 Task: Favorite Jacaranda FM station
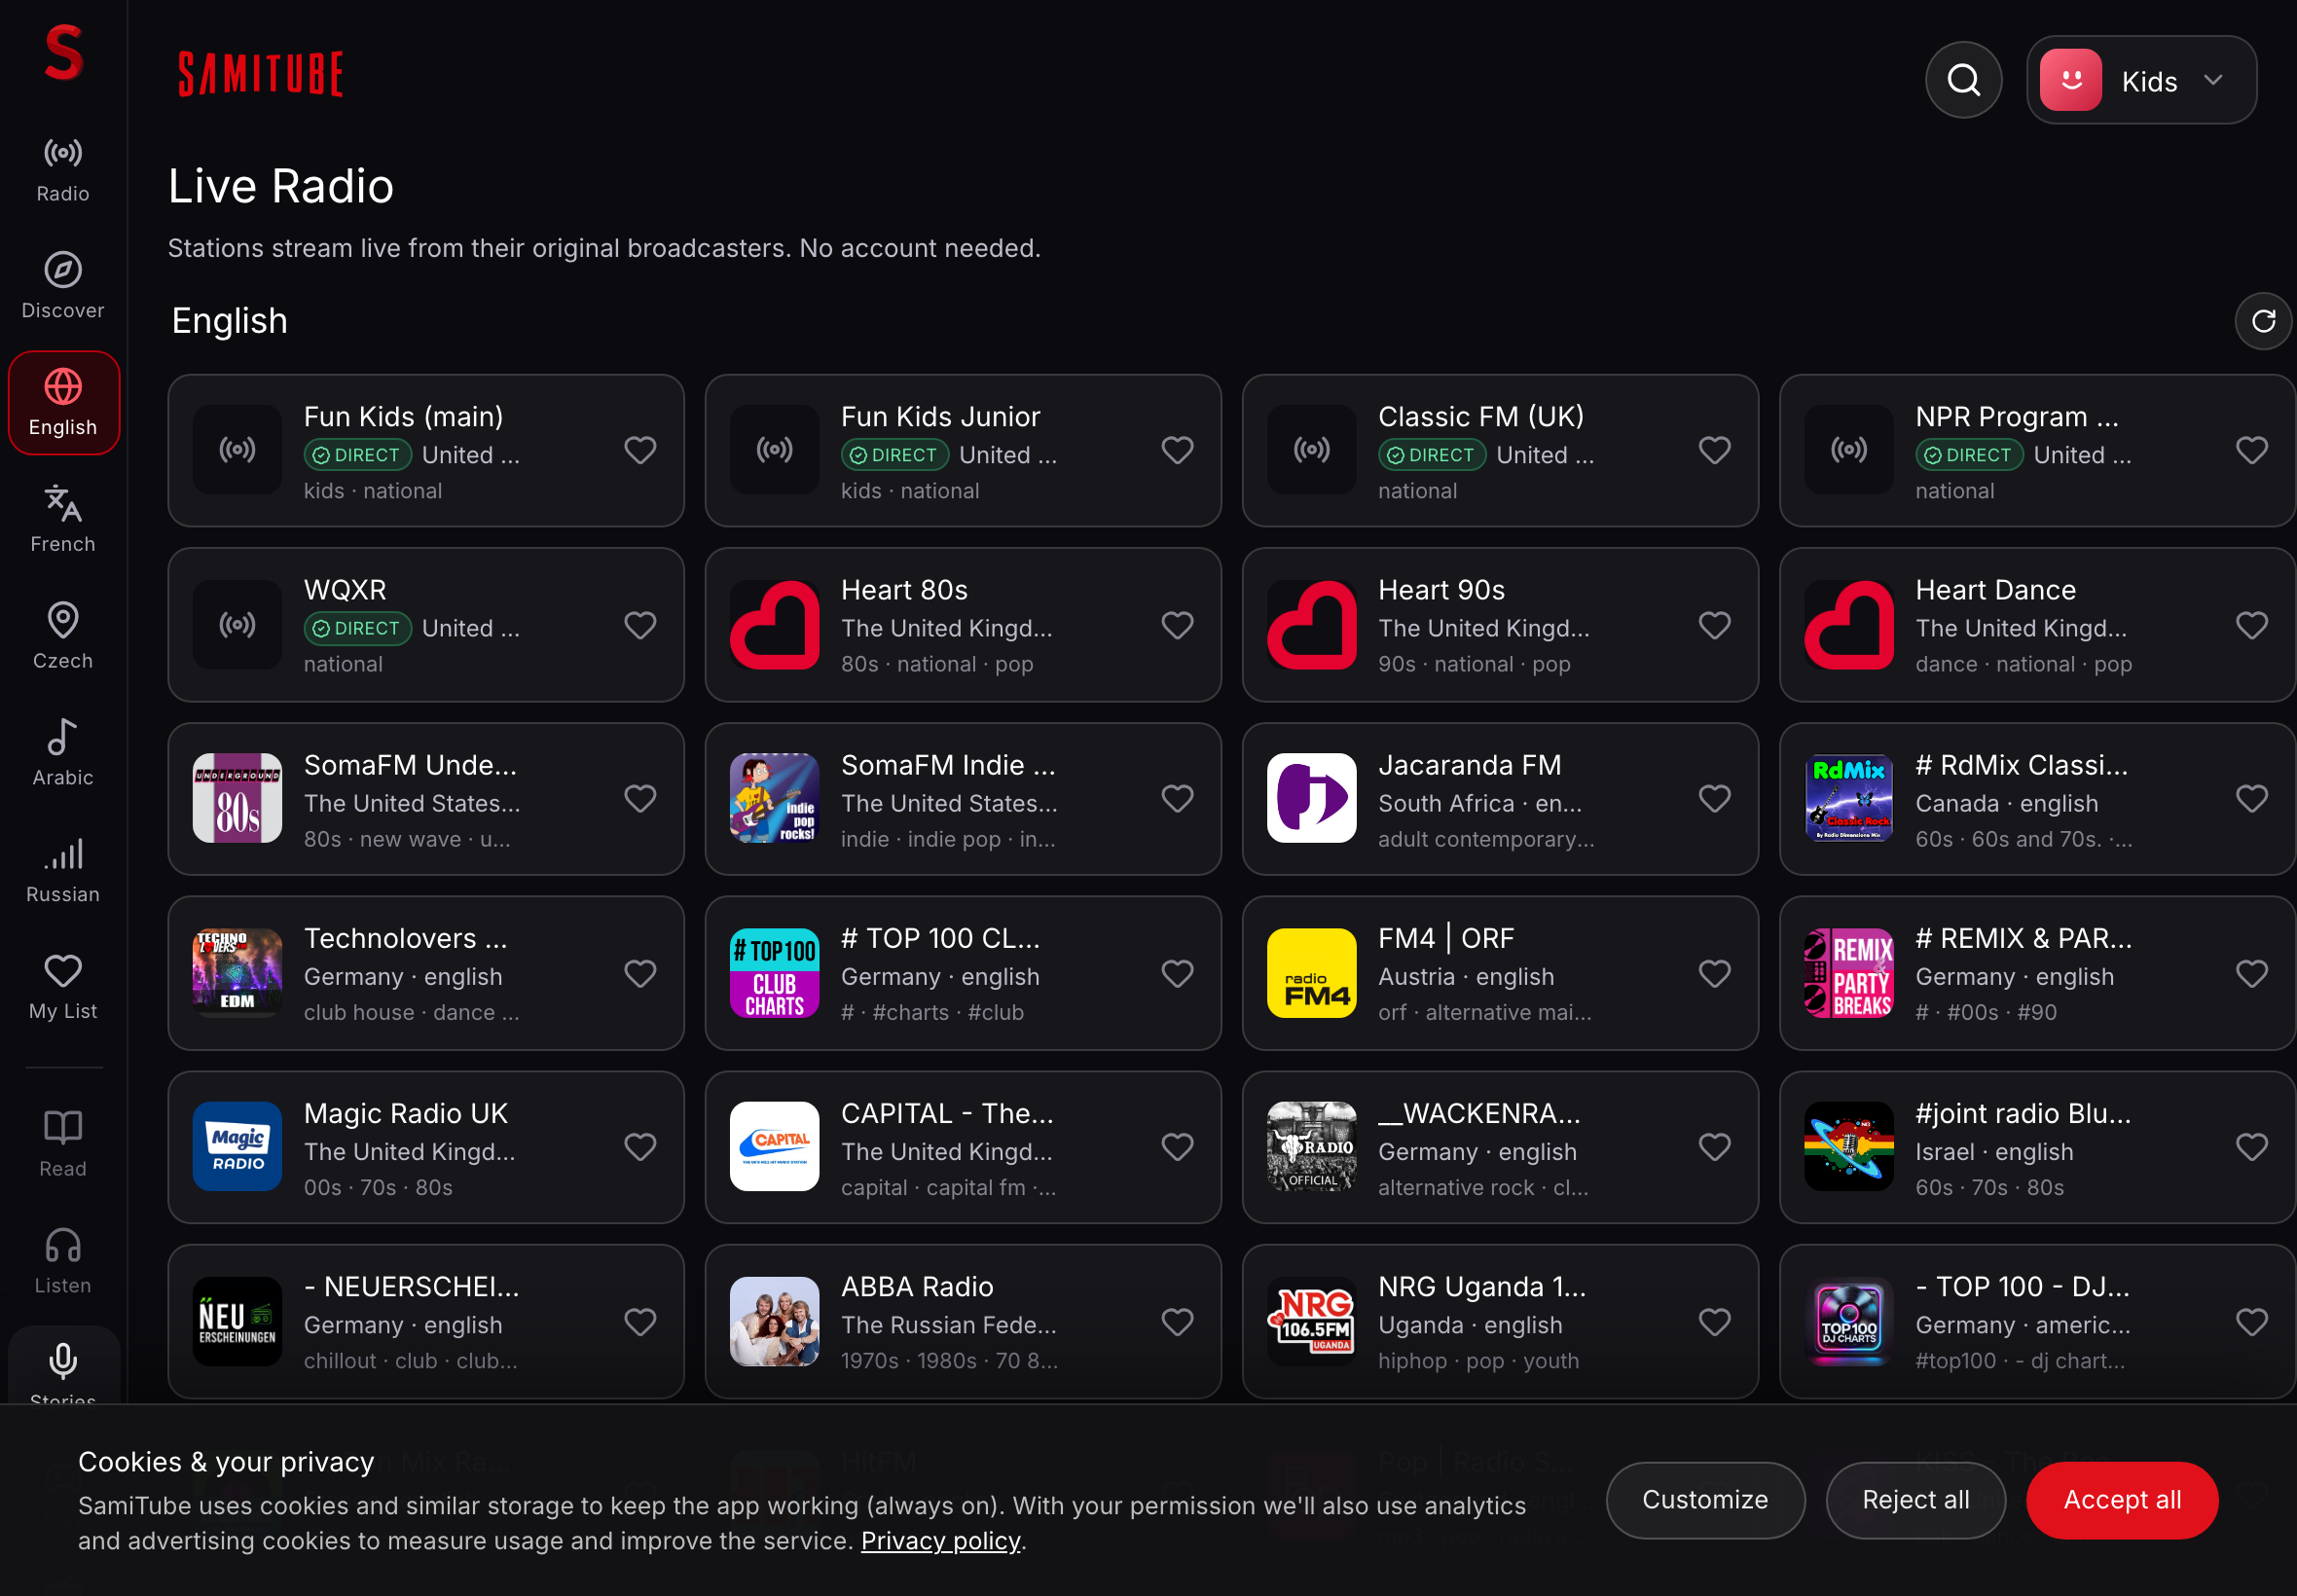pos(1714,798)
